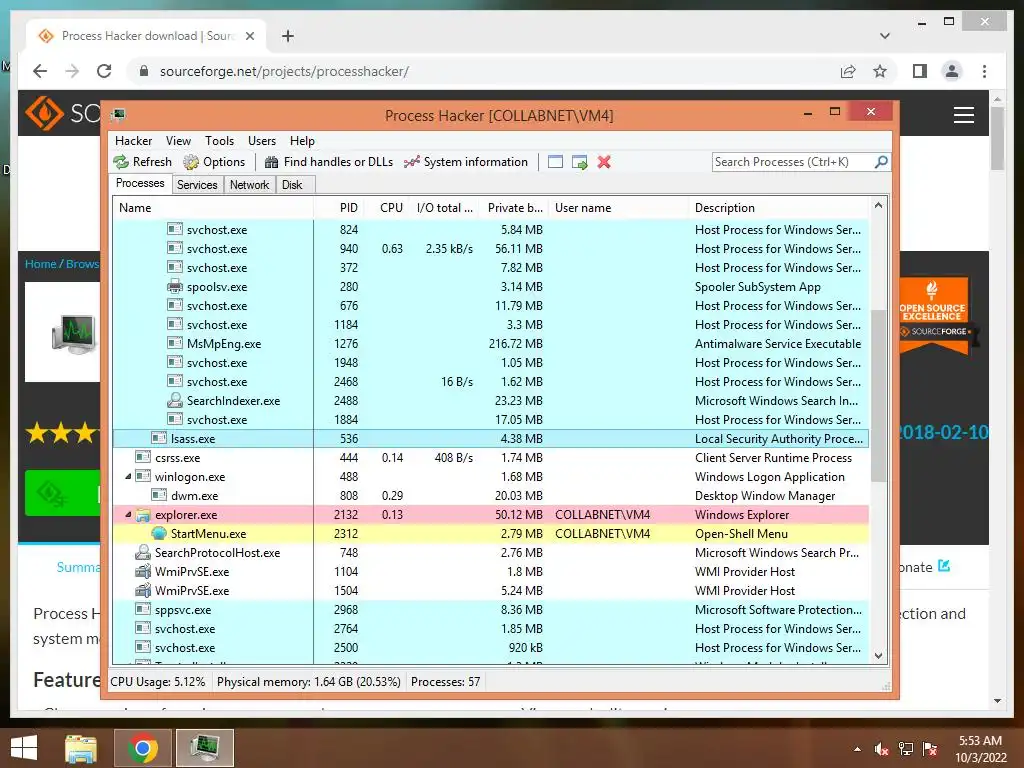The width and height of the screenshot is (1024, 768).
Task: Click the network tray icon
Action: [x=906, y=749]
